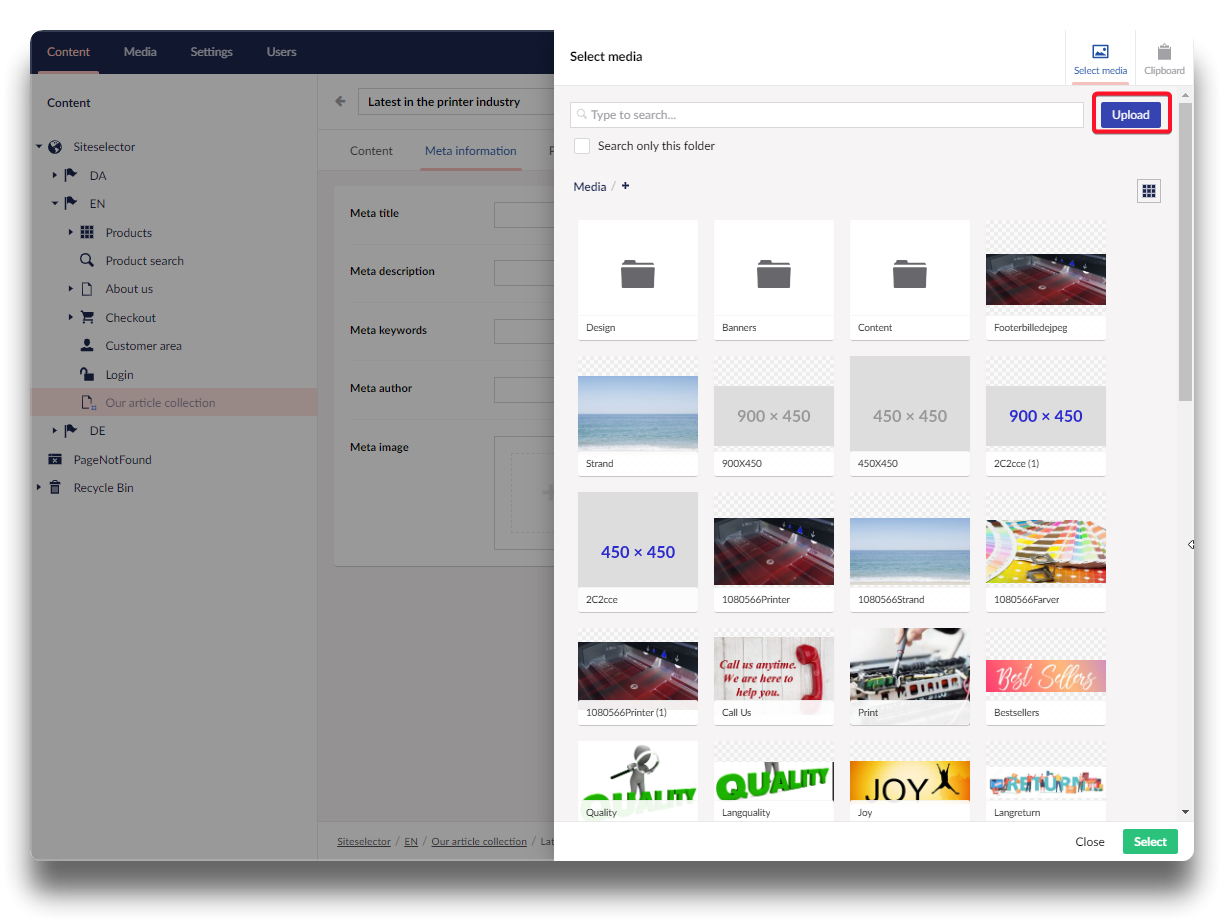Collapse the Siteselector tree node
This screenshot has width=1224, height=923.
[x=39, y=147]
